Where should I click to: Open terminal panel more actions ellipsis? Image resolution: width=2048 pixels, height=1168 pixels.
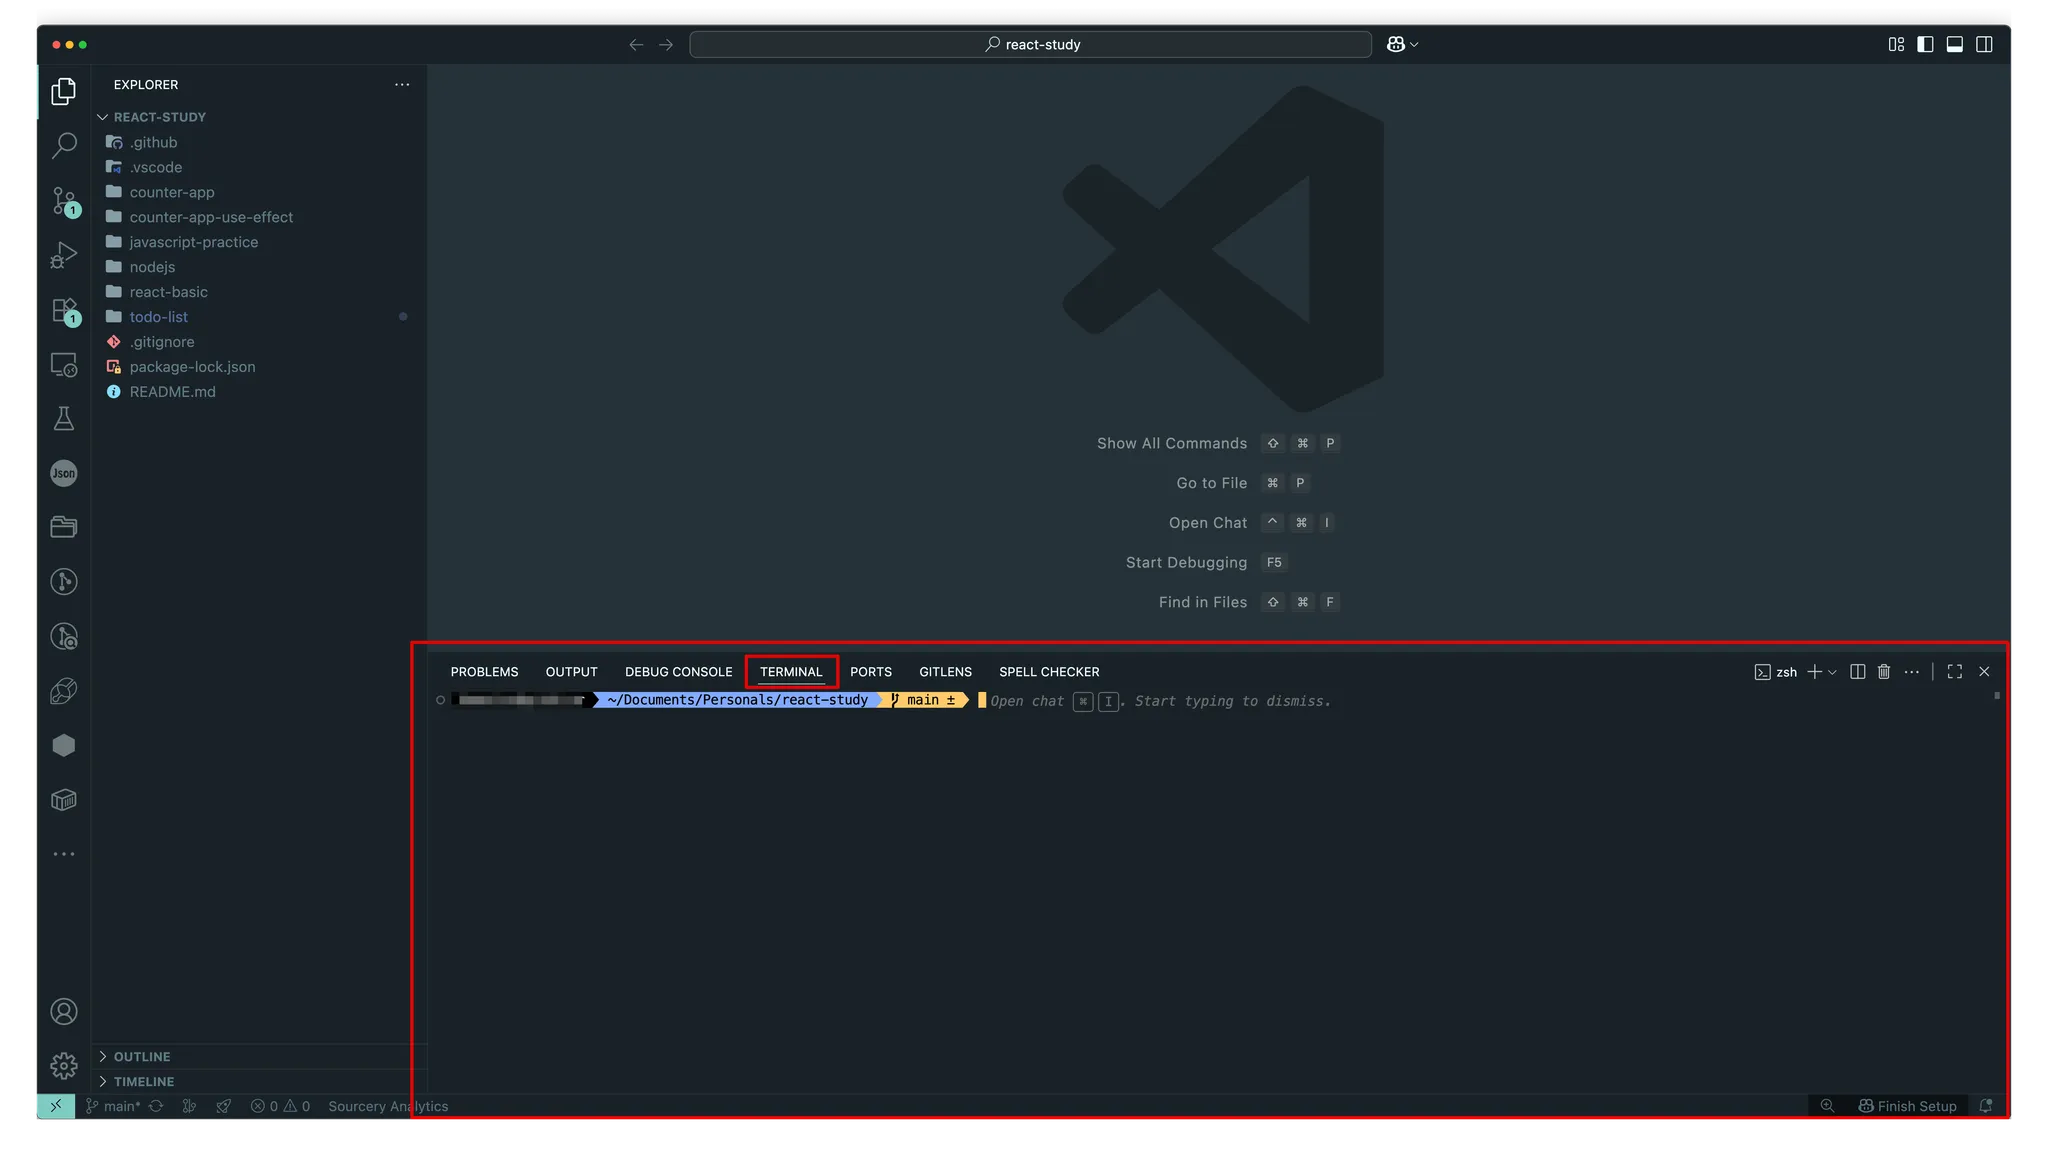[x=1912, y=672]
